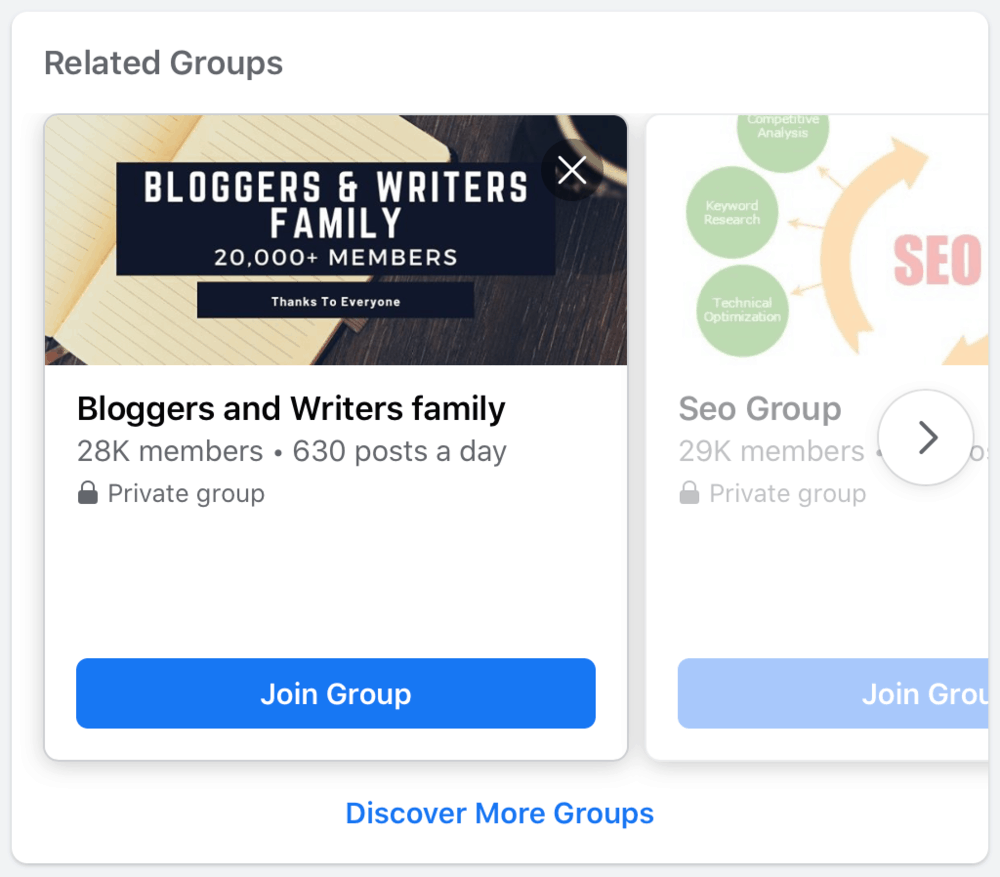This screenshot has height=877, width=1000.
Task: Dismiss the Bloggers and Writers family suggestion
Action: [571, 170]
